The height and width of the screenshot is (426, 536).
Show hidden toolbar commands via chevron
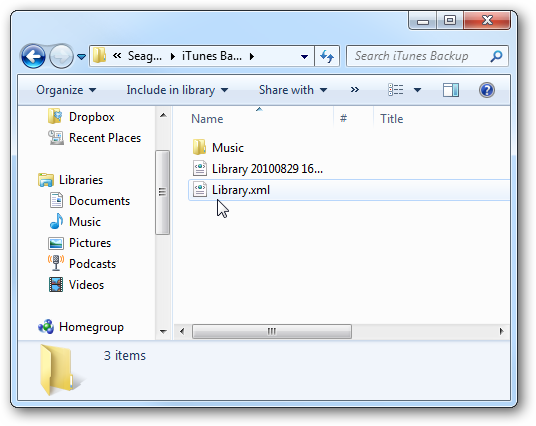point(355,90)
